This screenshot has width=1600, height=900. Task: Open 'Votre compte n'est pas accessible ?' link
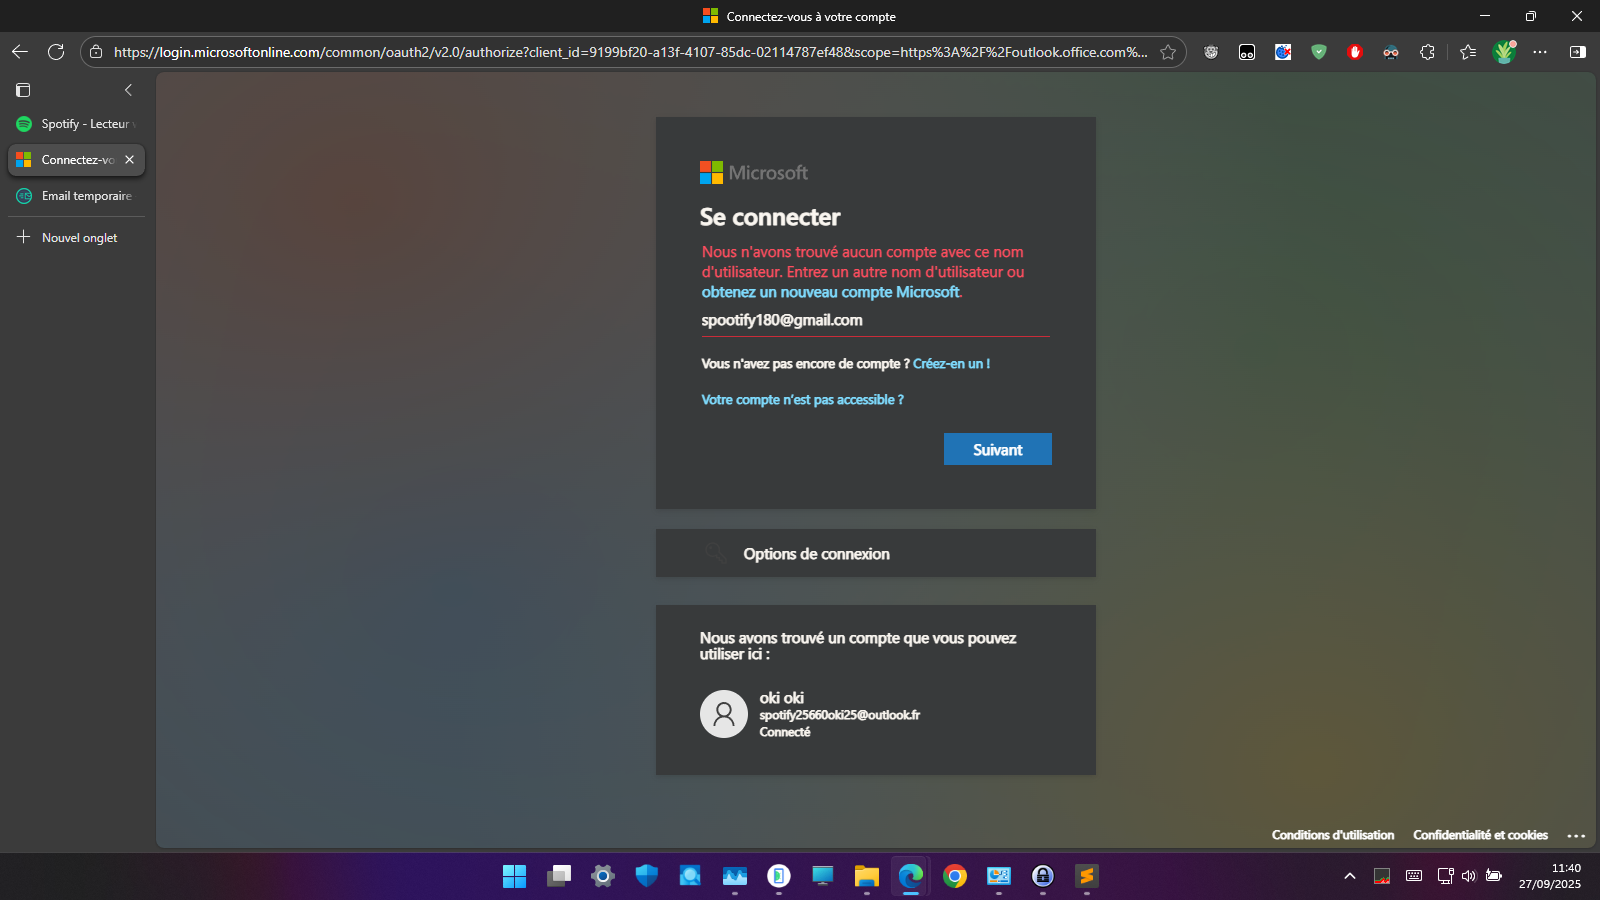[x=802, y=400]
